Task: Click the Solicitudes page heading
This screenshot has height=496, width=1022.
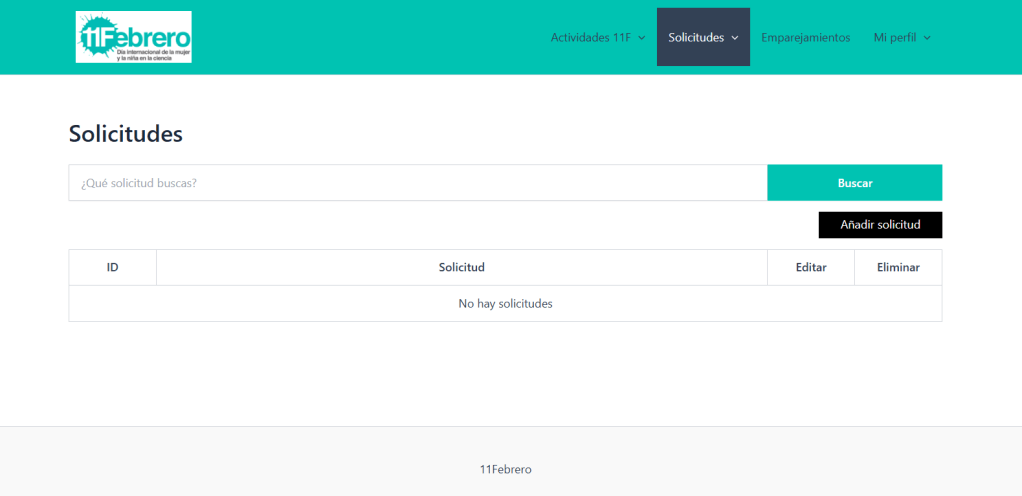Action: pyautogui.click(x=126, y=133)
